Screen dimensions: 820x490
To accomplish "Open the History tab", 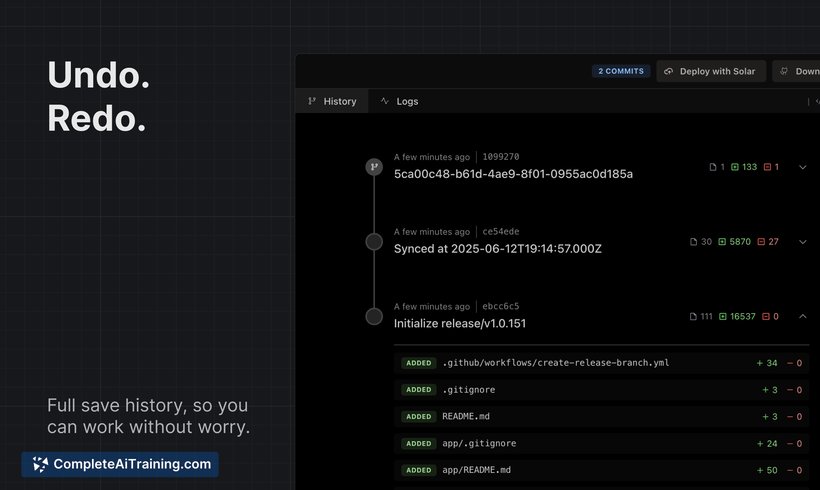I will point(332,101).
